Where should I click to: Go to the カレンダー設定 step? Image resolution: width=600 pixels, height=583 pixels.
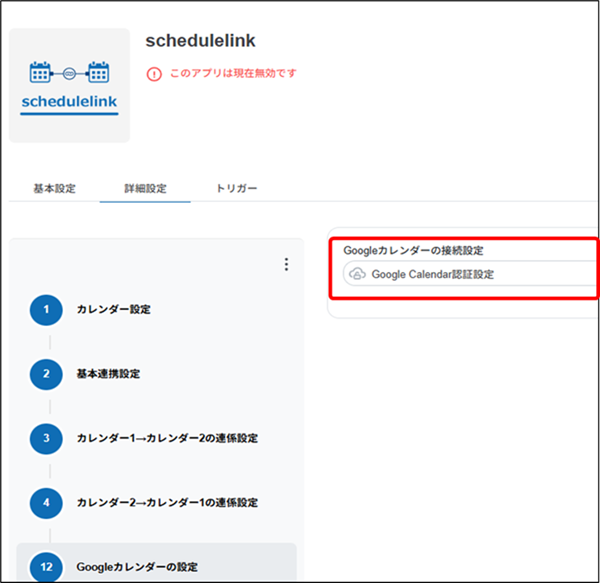coord(113,310)
